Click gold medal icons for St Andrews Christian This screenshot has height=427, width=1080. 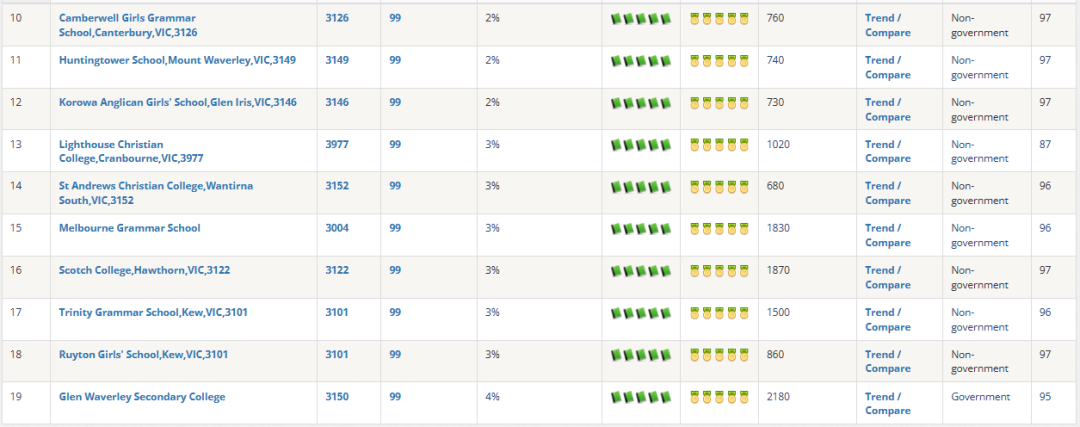[x=719, y=187]
